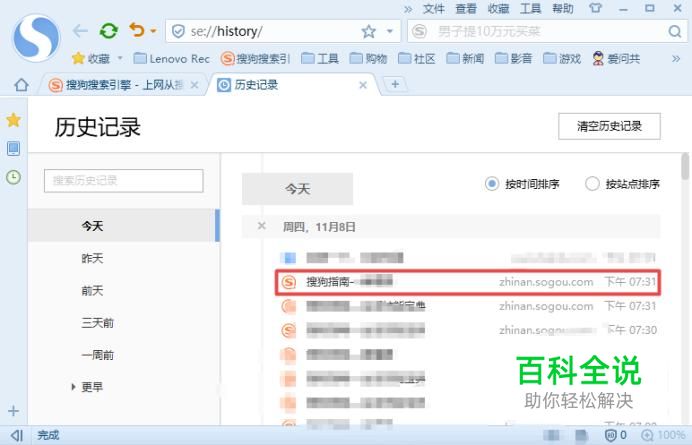Open the 查看 menu
This screenshot has width=692, height=445.
(x=466, y=9)
